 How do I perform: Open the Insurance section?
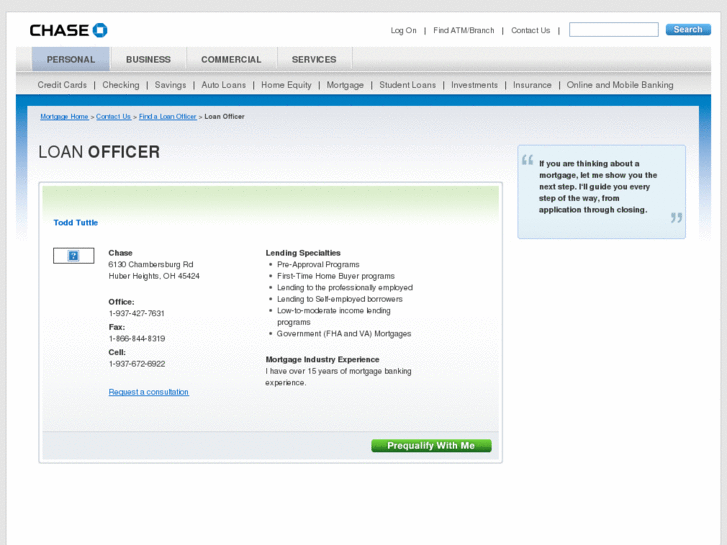(532, 85)
